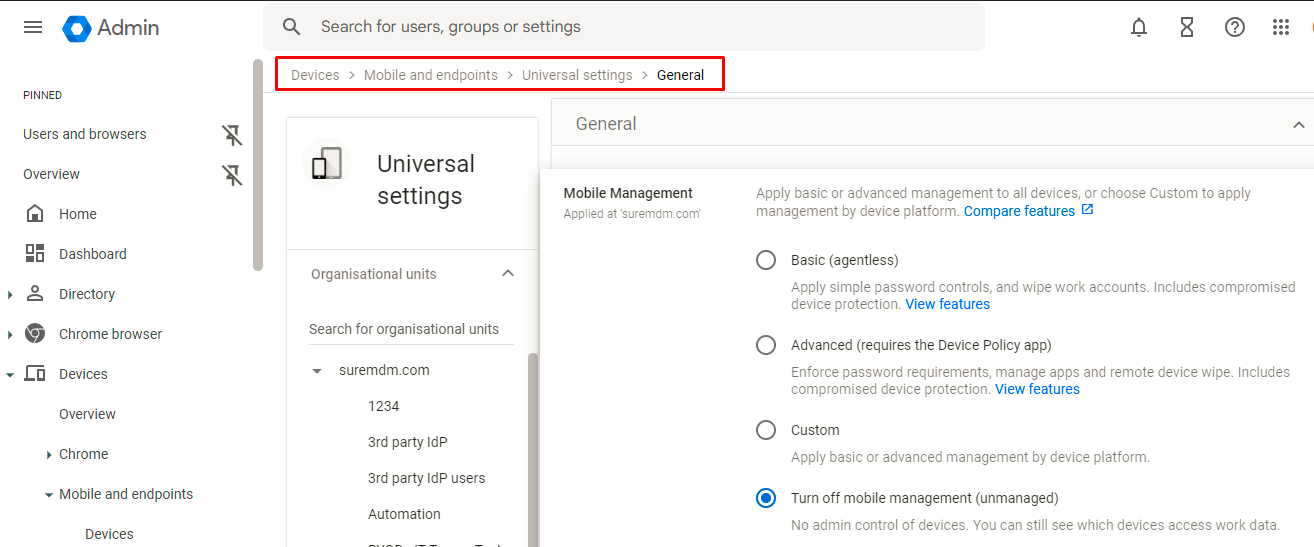Collapse the suremdm.com org unit tree
Viewport: 1314px width, 547px height.
coord(317,371)
